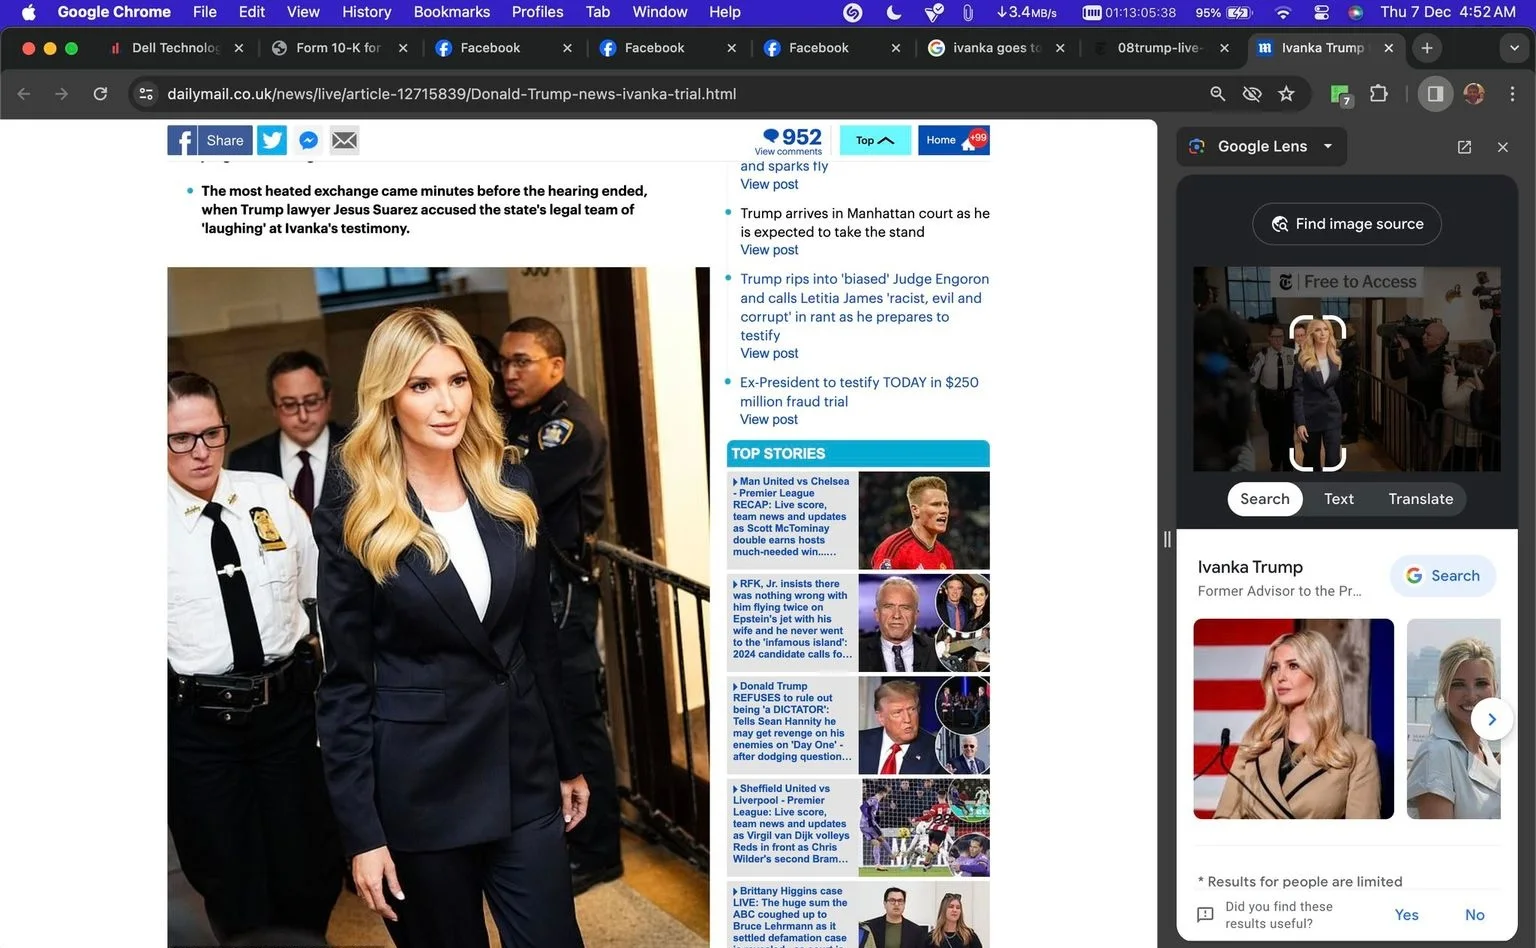Open Google Lens in new tab

(1464, 147)
